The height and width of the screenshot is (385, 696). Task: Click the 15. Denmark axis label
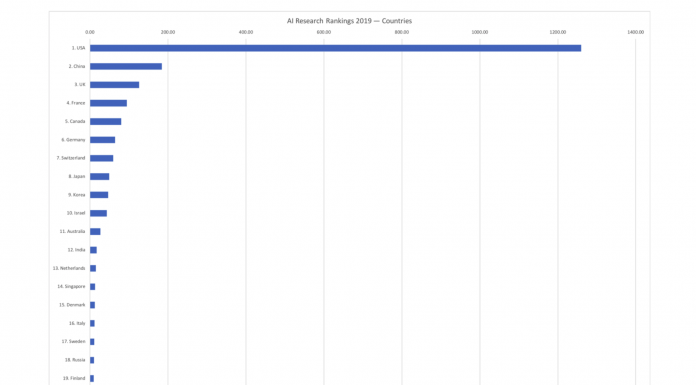[72, 305]
